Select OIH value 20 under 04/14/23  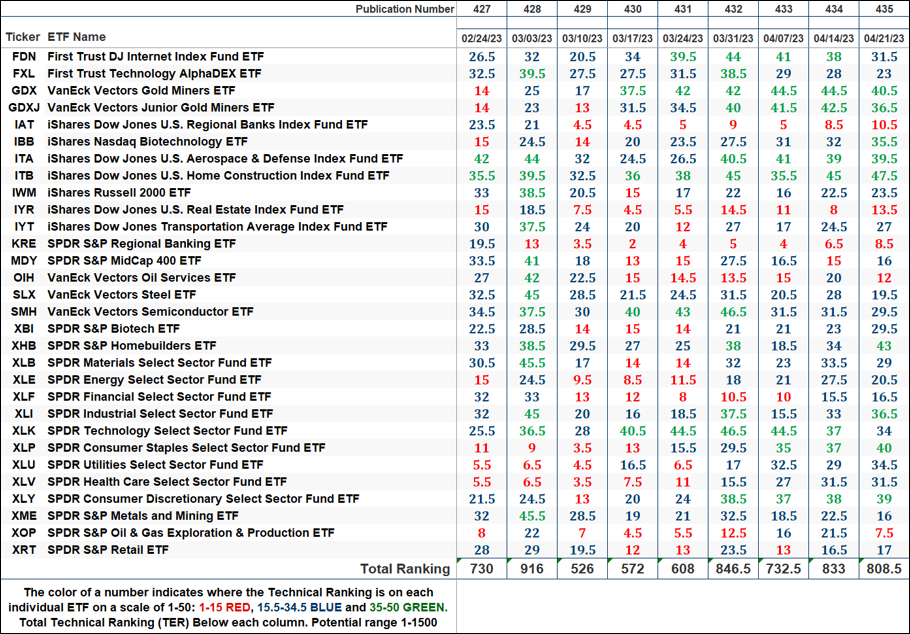833,278
